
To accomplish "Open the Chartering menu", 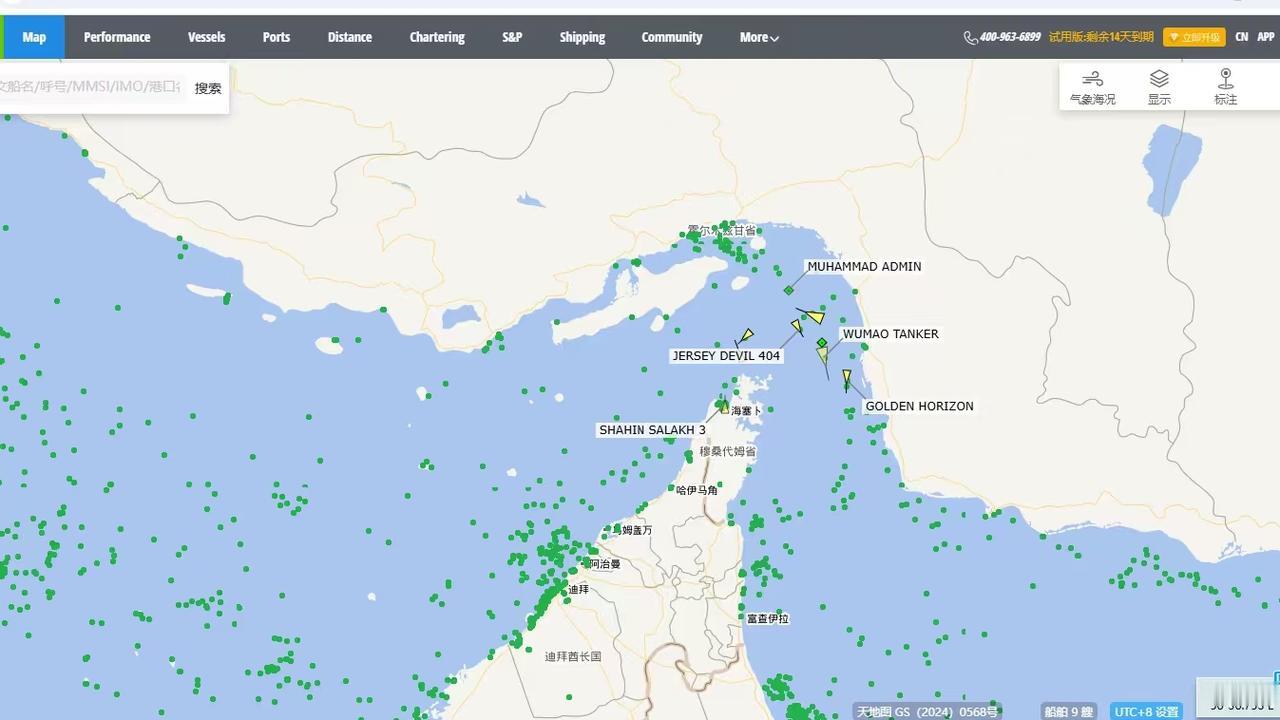I will 437,37.
